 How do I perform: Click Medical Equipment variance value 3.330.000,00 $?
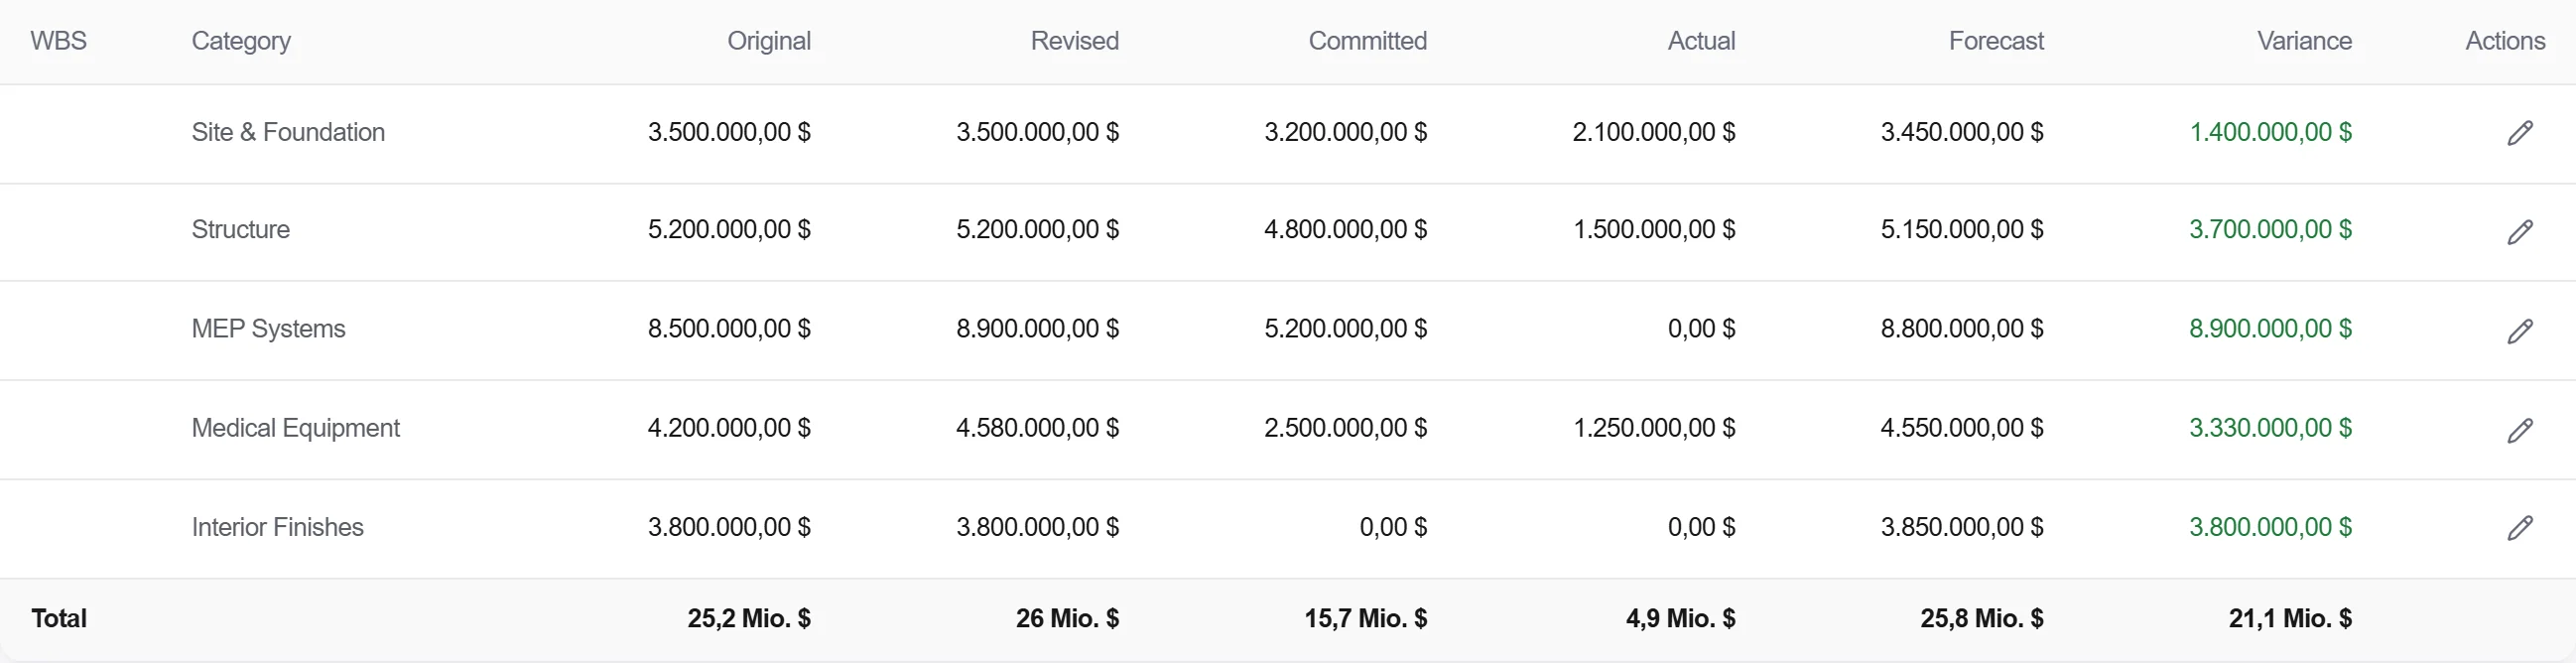(2270, 427)
